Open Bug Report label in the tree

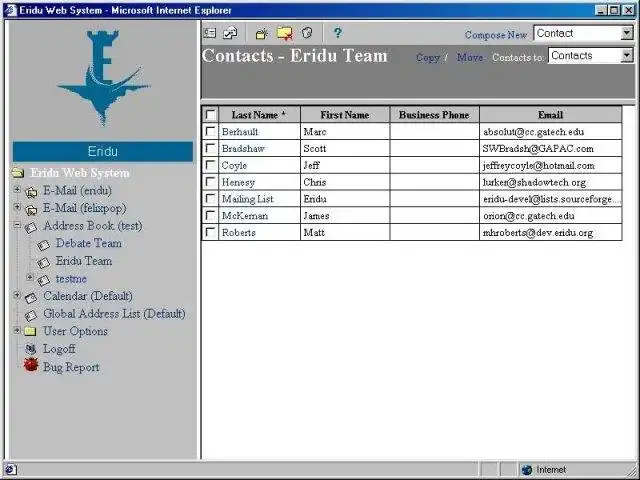pos(71,367)
